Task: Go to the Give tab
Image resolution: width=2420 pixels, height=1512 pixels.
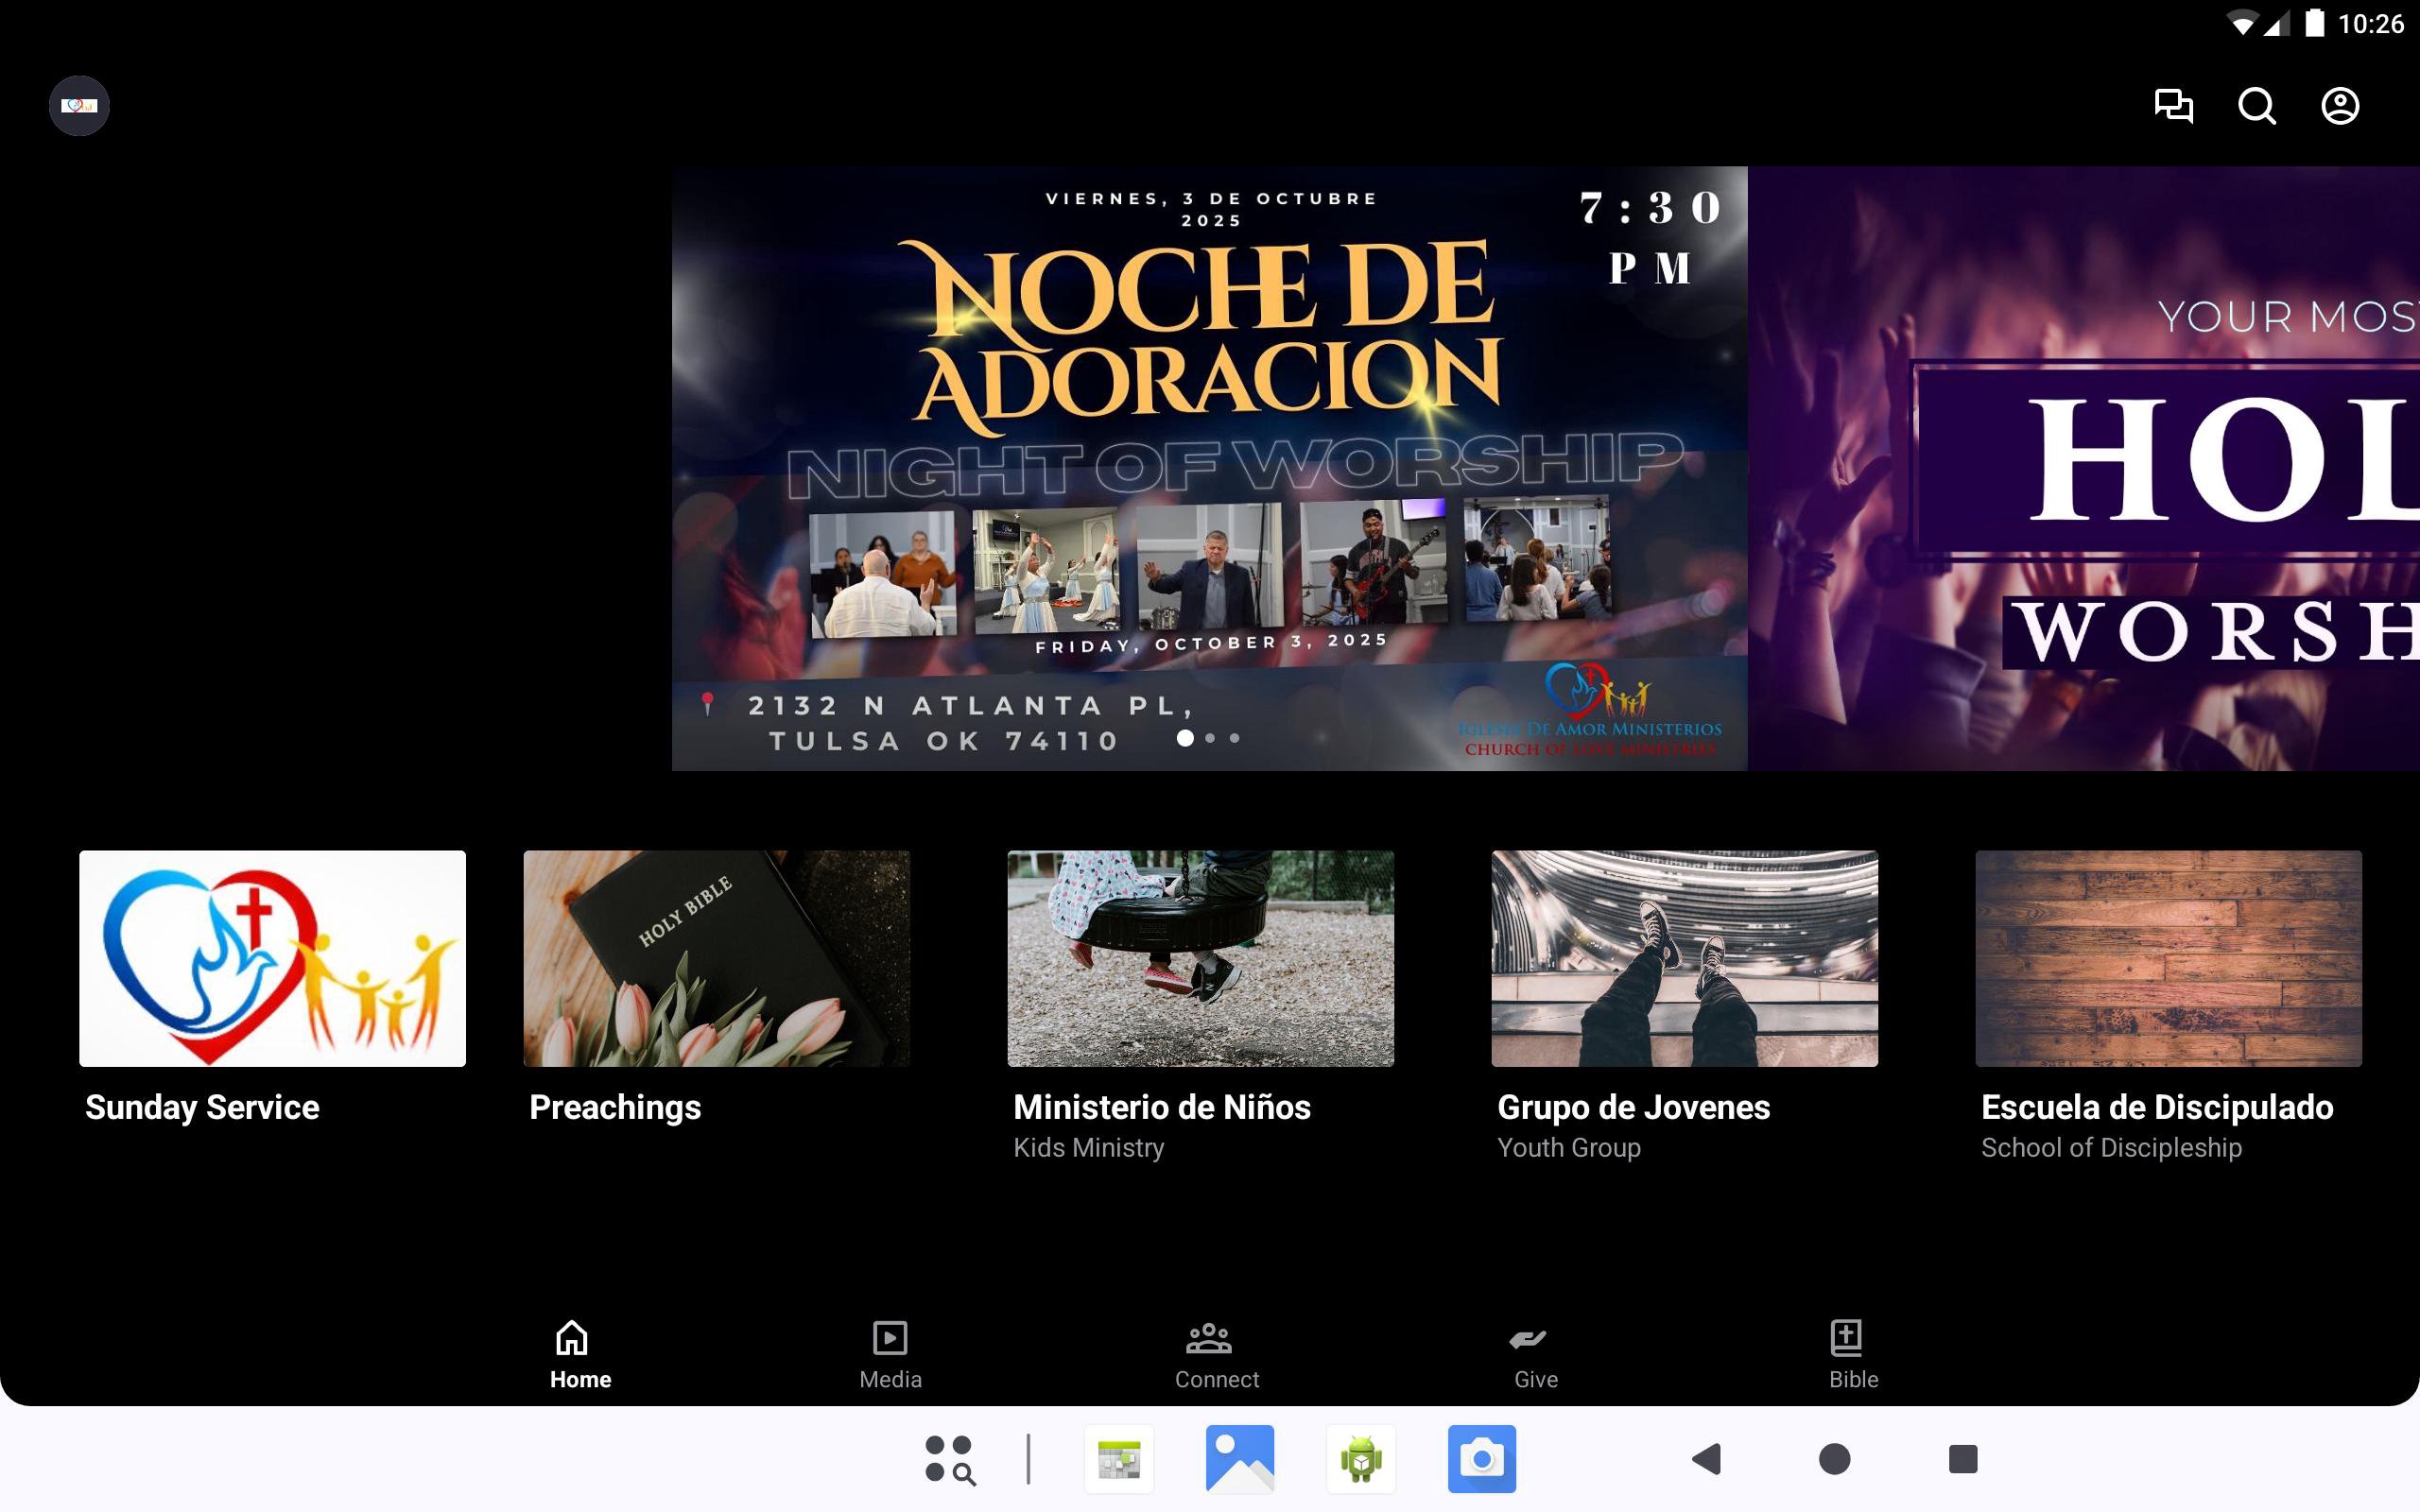Action: [x=1535, y=1353]
